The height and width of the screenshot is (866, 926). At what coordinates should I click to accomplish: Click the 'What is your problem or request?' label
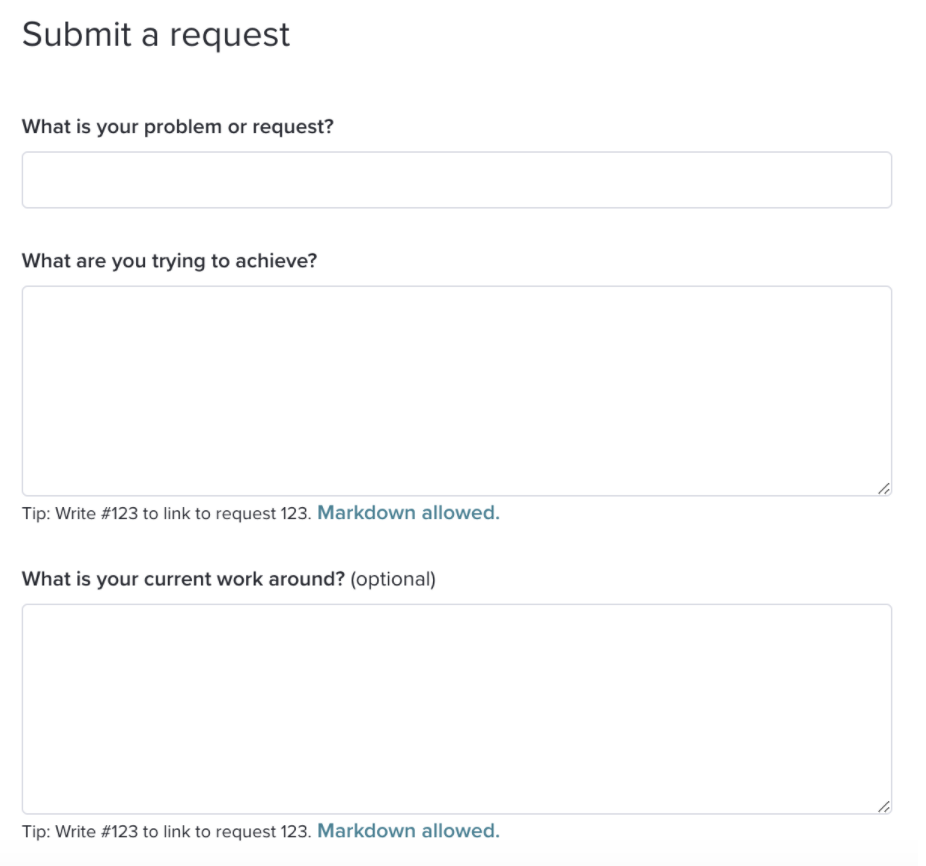[178, 126]
